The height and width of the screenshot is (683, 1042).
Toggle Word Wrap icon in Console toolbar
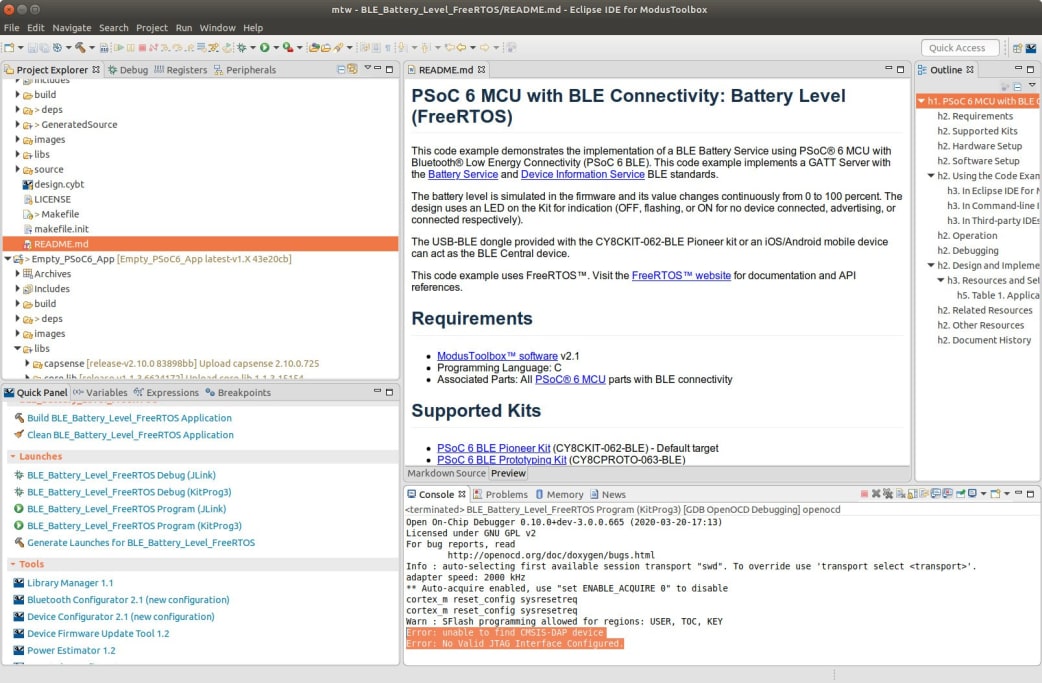[924, 494]
